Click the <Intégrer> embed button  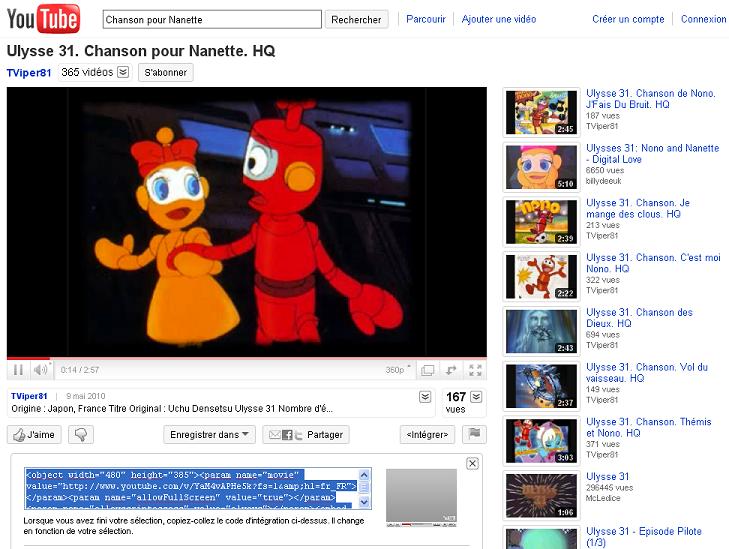tap(427, 435)
